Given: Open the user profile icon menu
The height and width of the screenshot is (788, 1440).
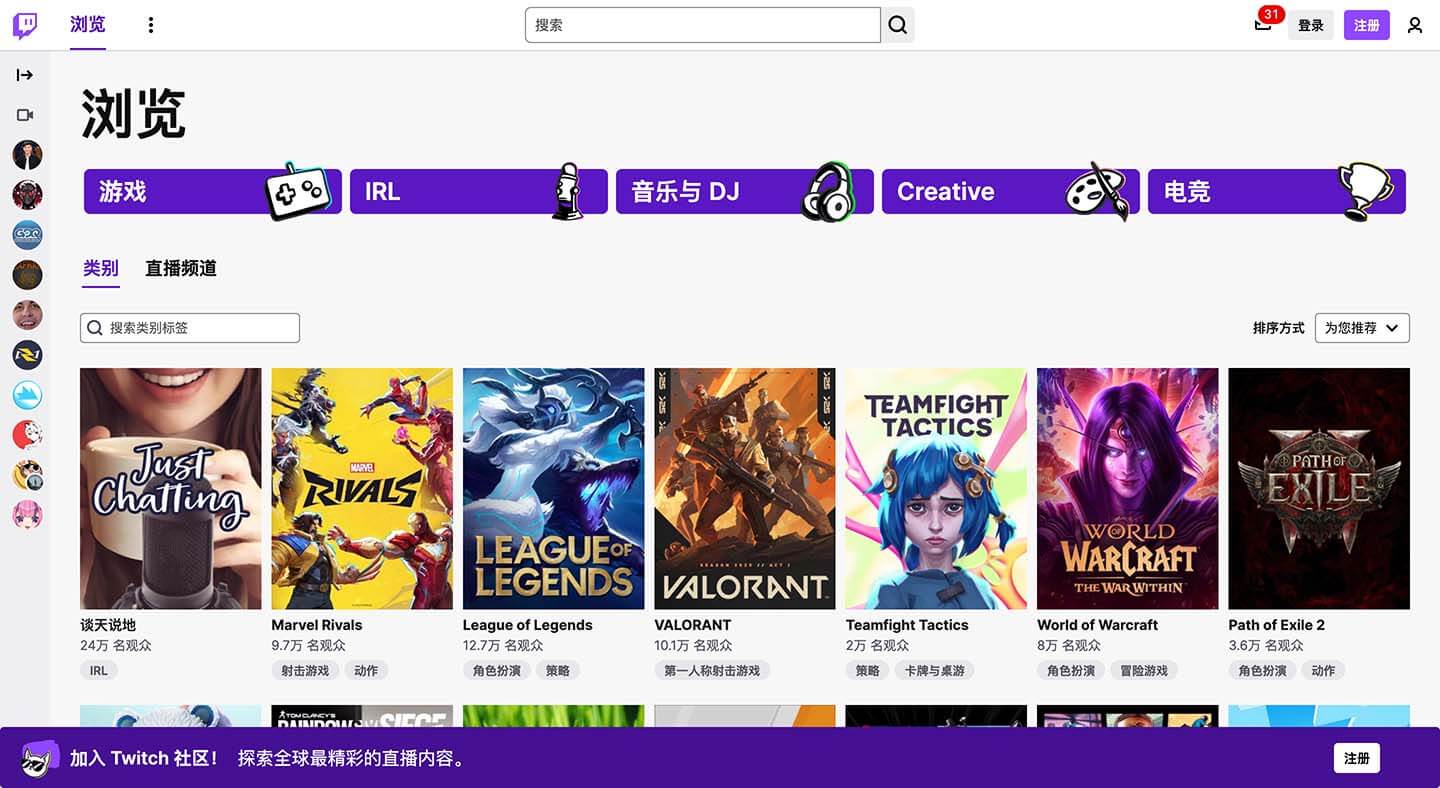Looking at the screenshot, I should (x=1414, y=25).
